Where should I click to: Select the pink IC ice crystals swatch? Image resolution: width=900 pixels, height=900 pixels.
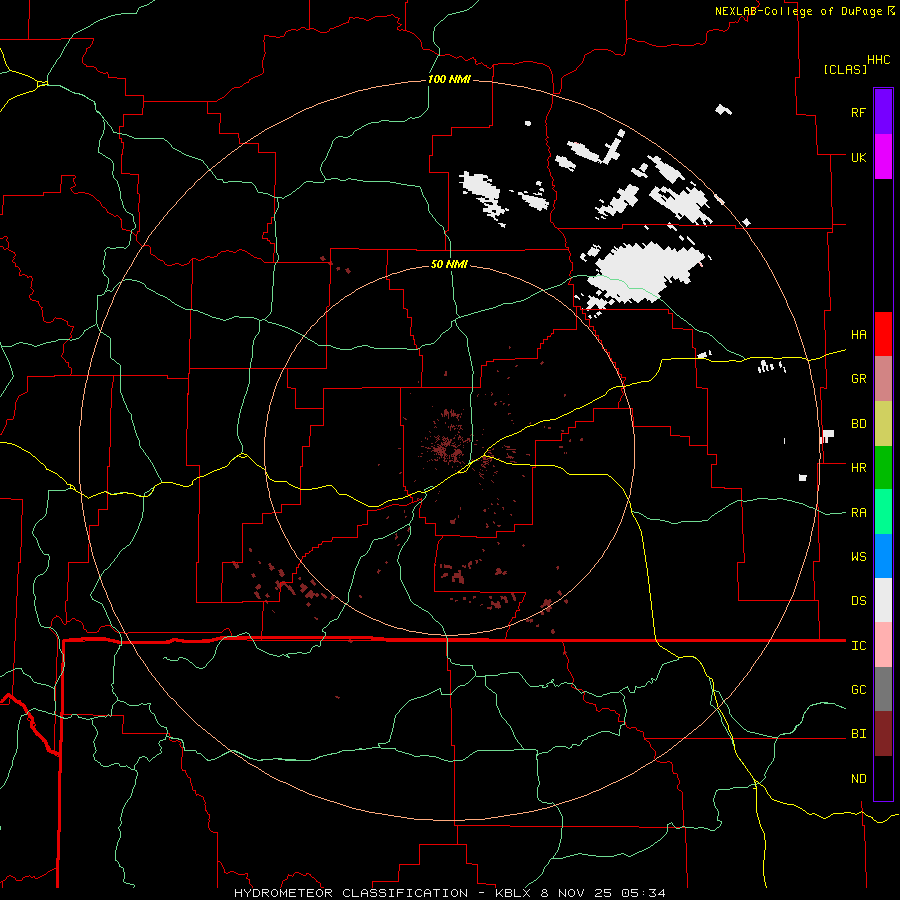[883, 645]
